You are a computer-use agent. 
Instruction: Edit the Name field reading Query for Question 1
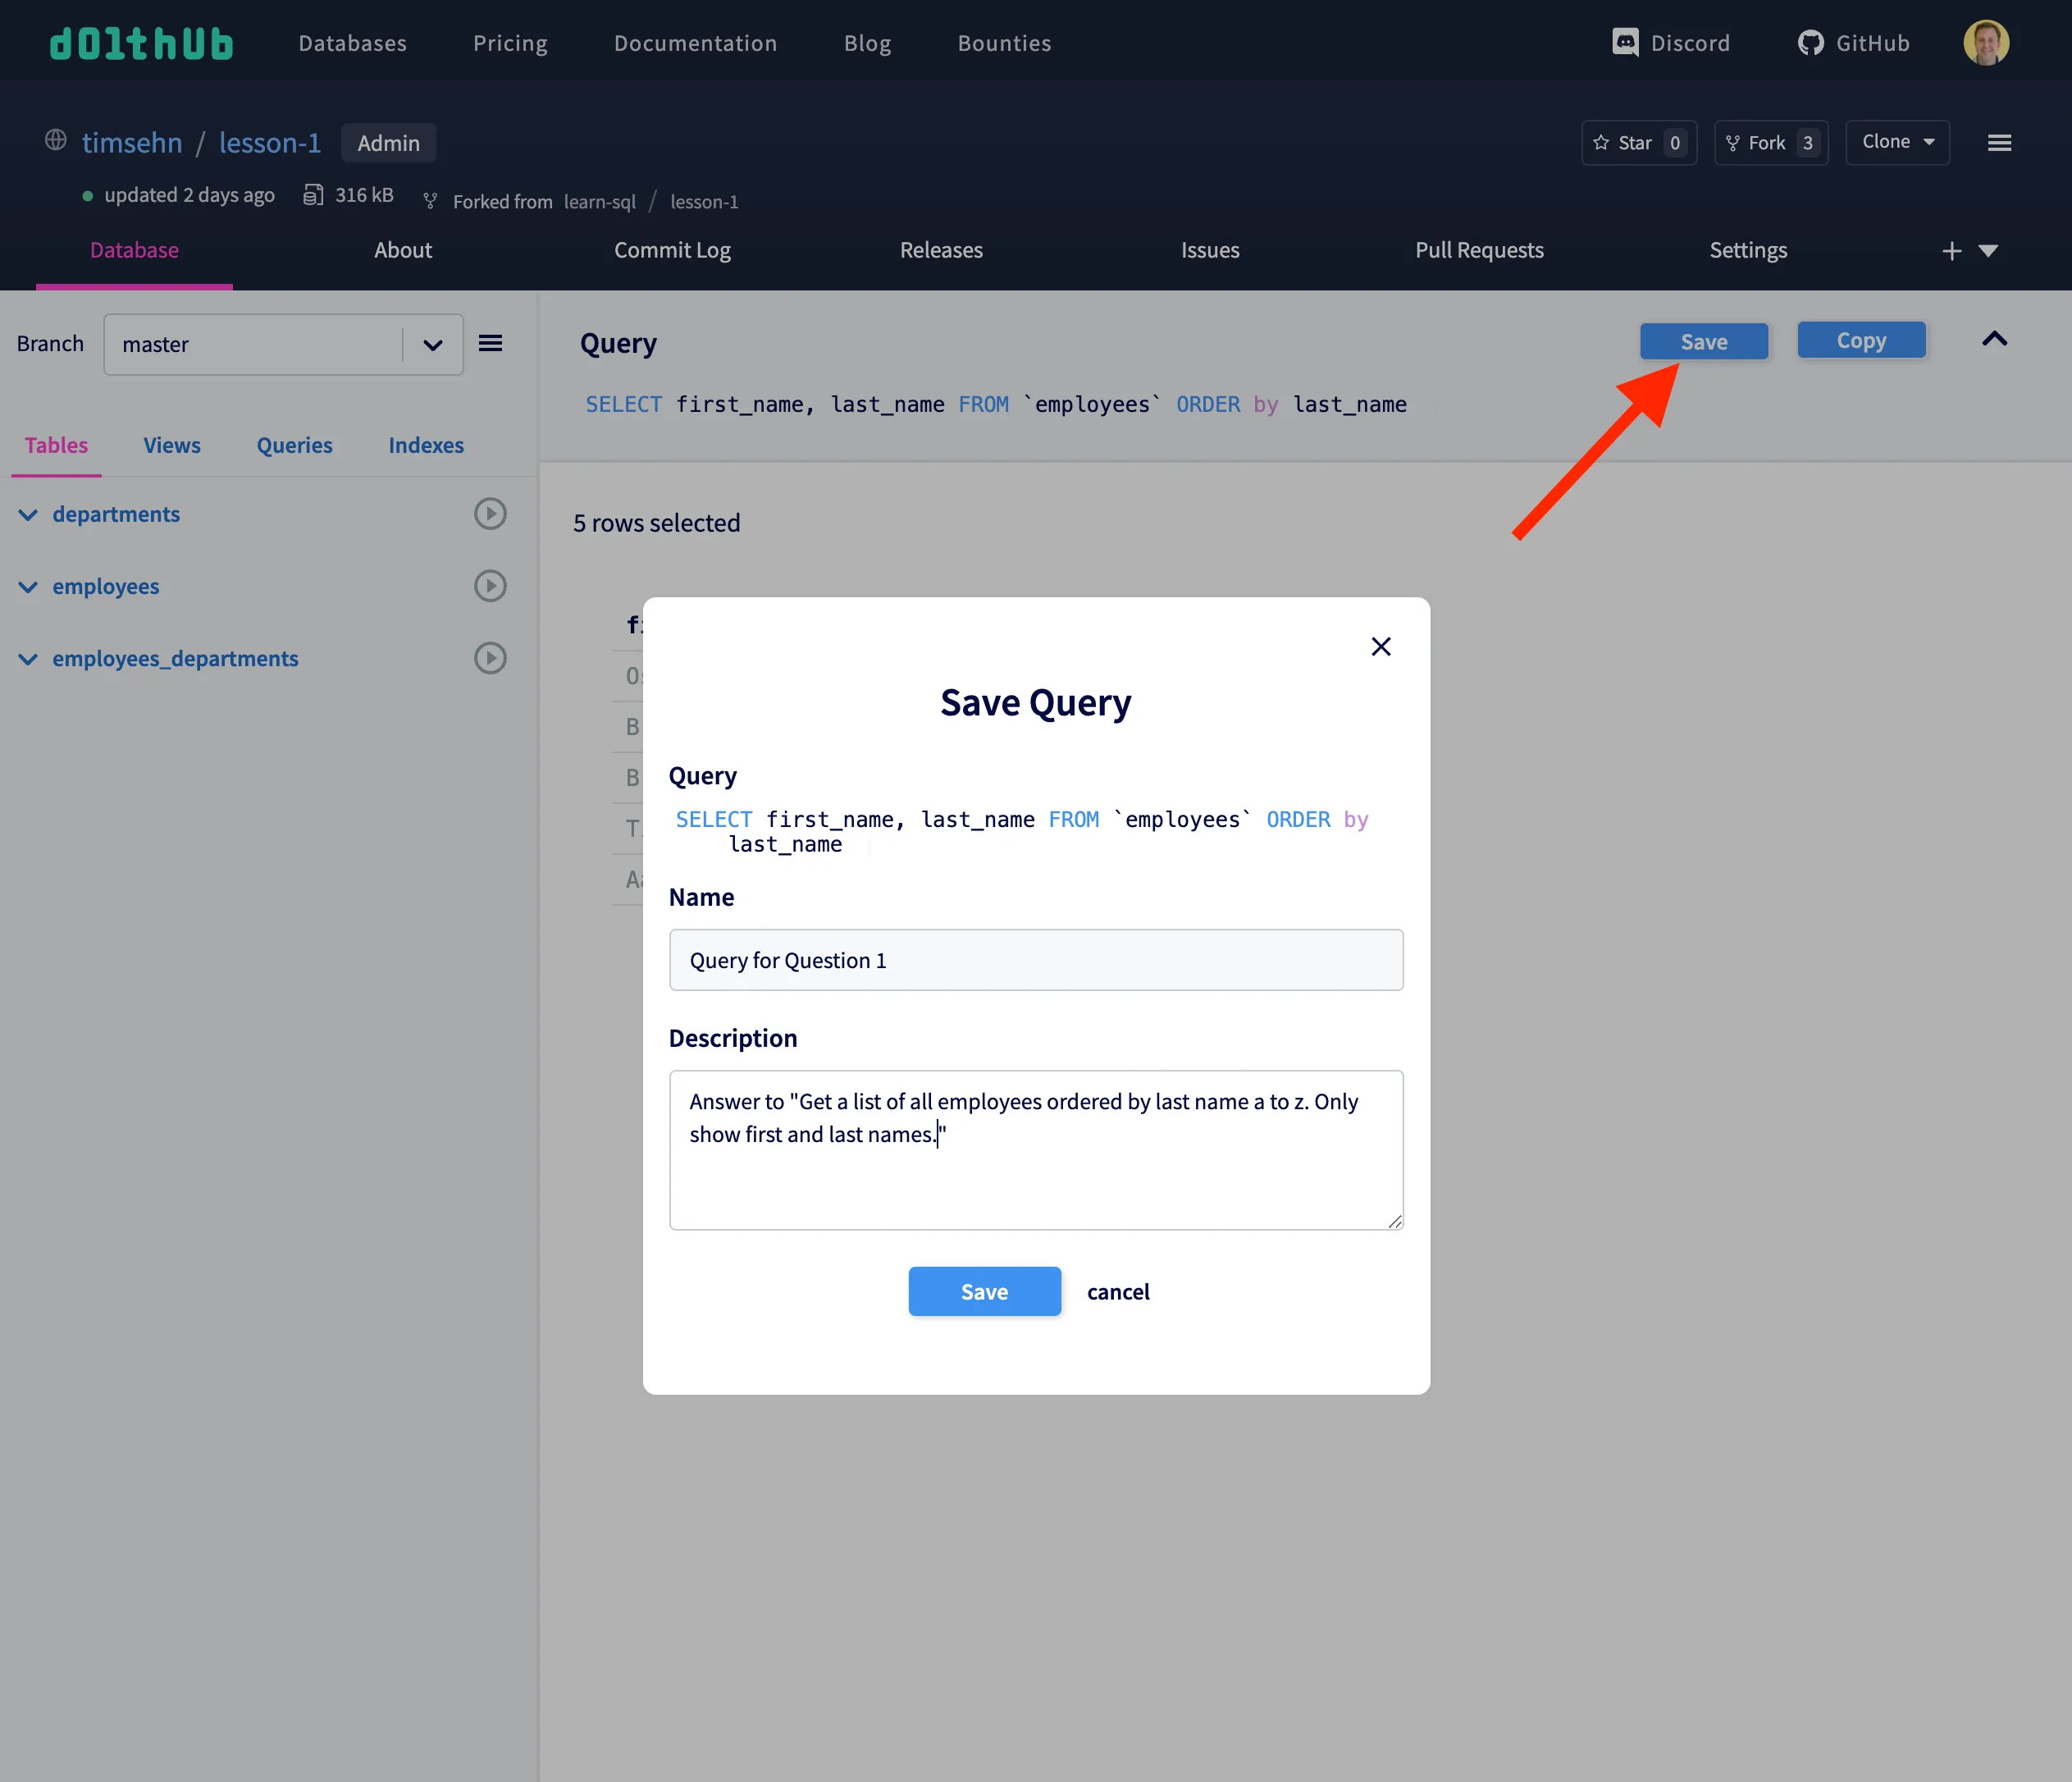(x=1036, y=960)
